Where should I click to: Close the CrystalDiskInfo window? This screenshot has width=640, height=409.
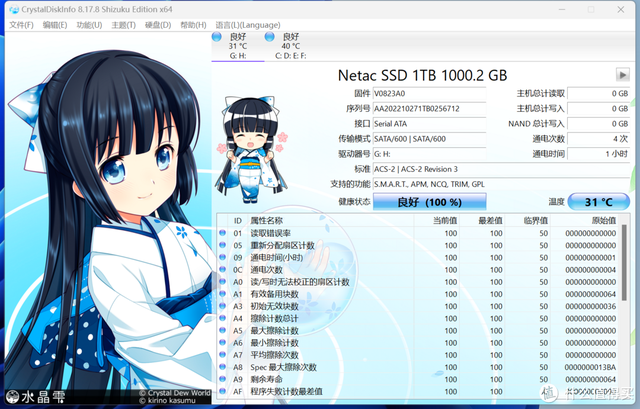coord(621,9)
